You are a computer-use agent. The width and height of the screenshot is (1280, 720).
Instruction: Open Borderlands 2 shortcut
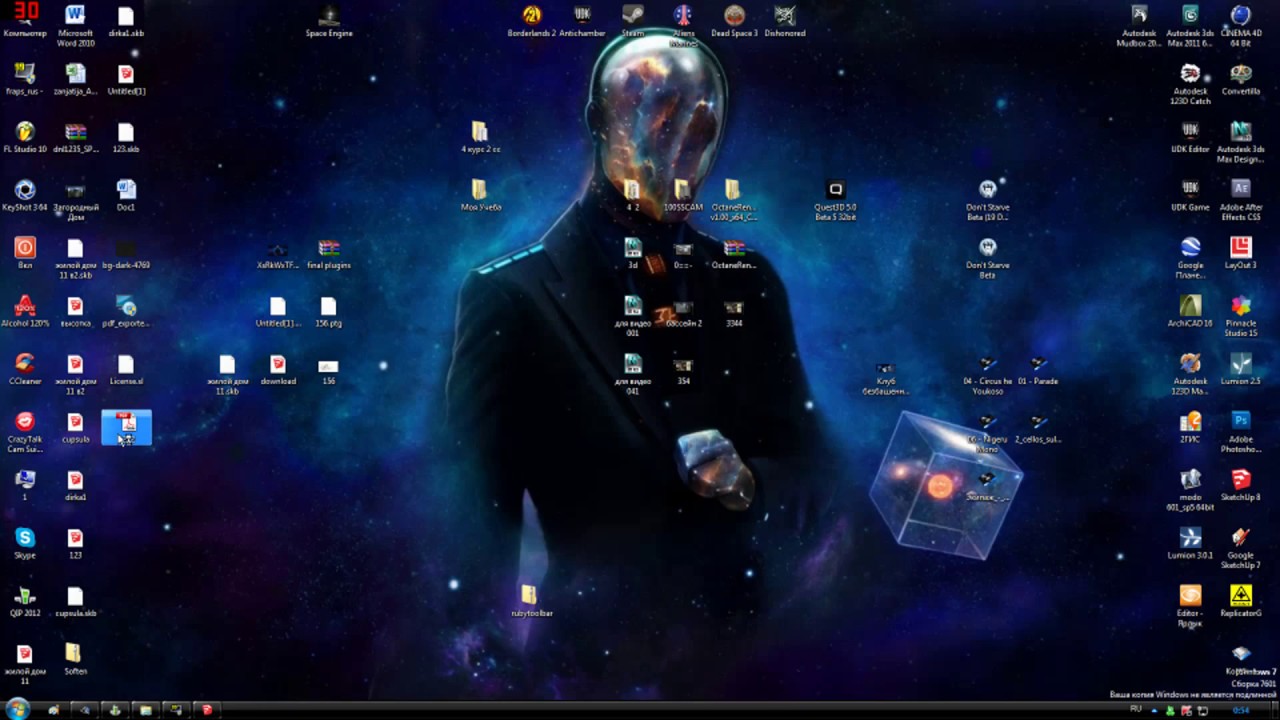pyautogui.click(x=531, y=20)
